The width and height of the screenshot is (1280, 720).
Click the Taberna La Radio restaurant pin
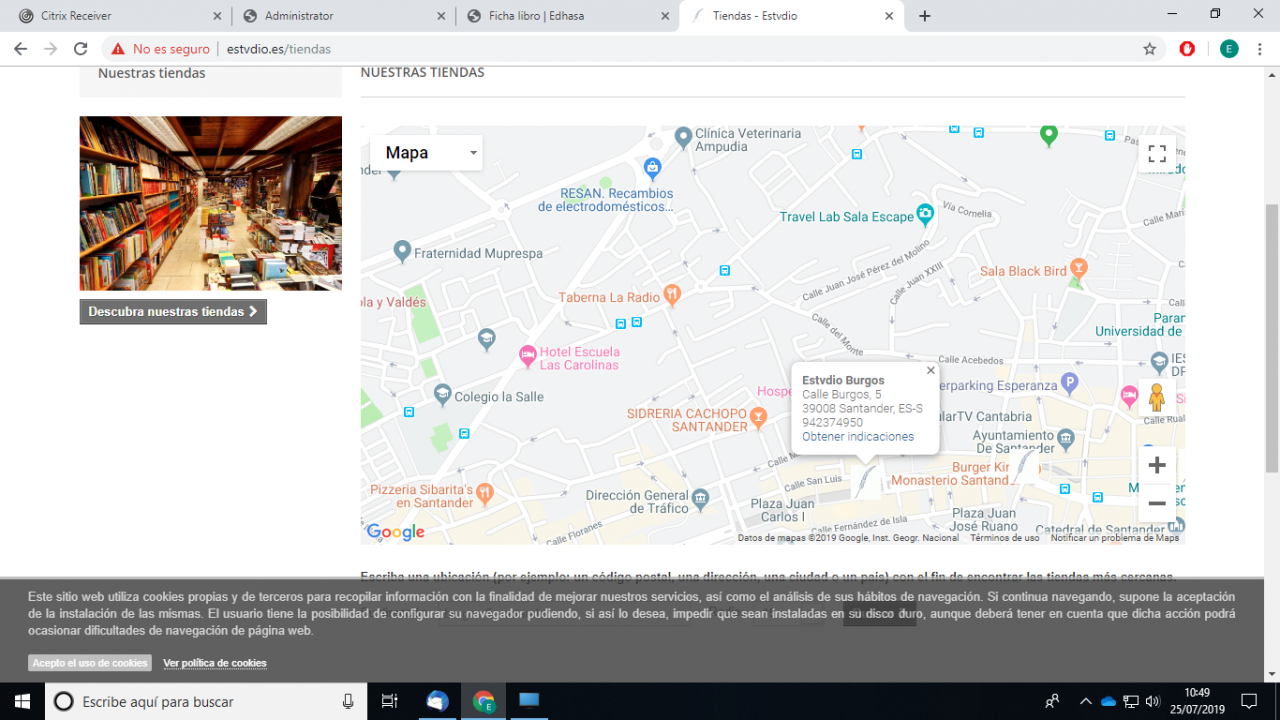(x=672, y=295)
